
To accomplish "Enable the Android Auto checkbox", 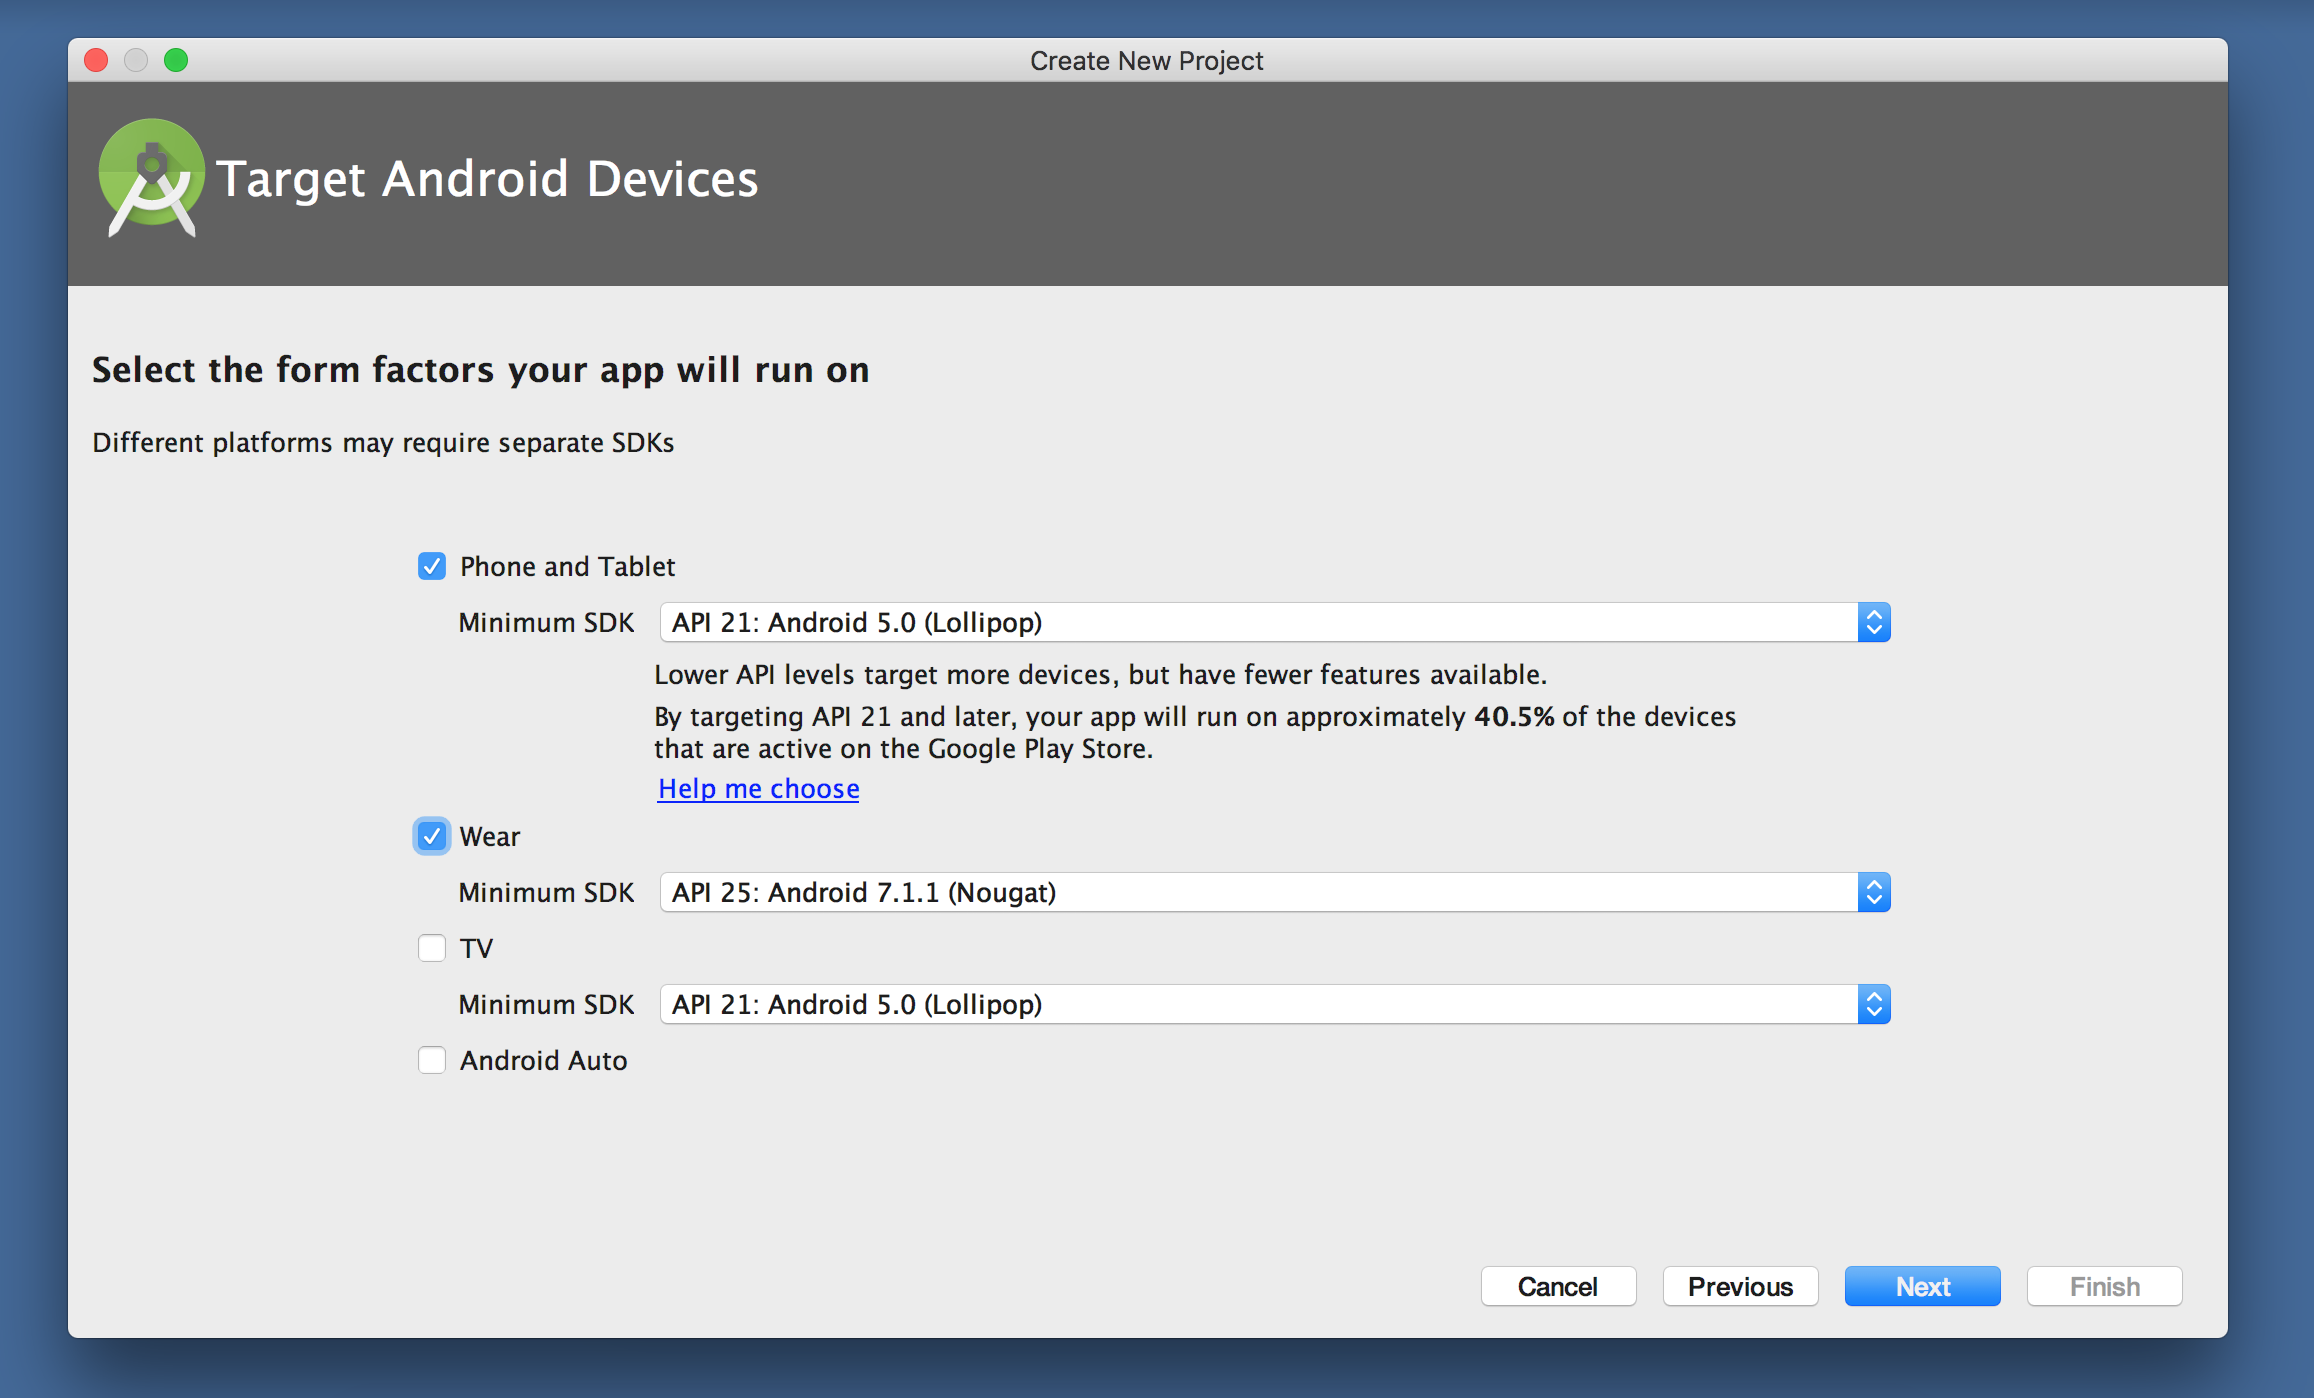I will point(432,1060).
